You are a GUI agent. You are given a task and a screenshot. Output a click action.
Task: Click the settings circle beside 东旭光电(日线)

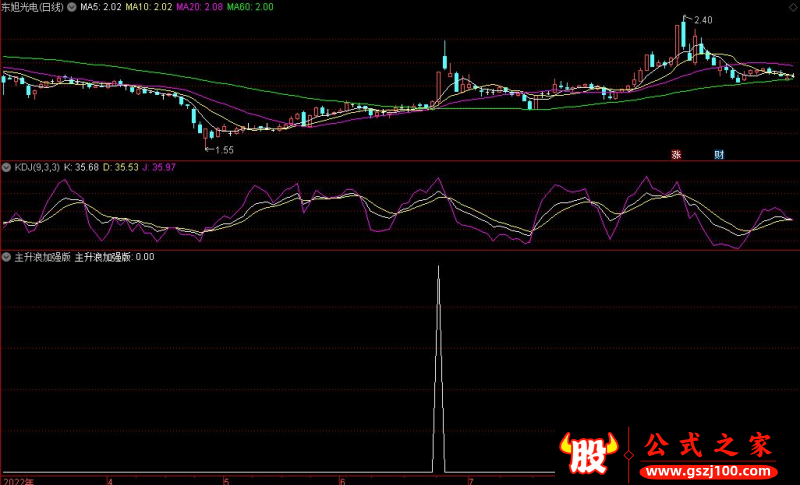[71, 7]
